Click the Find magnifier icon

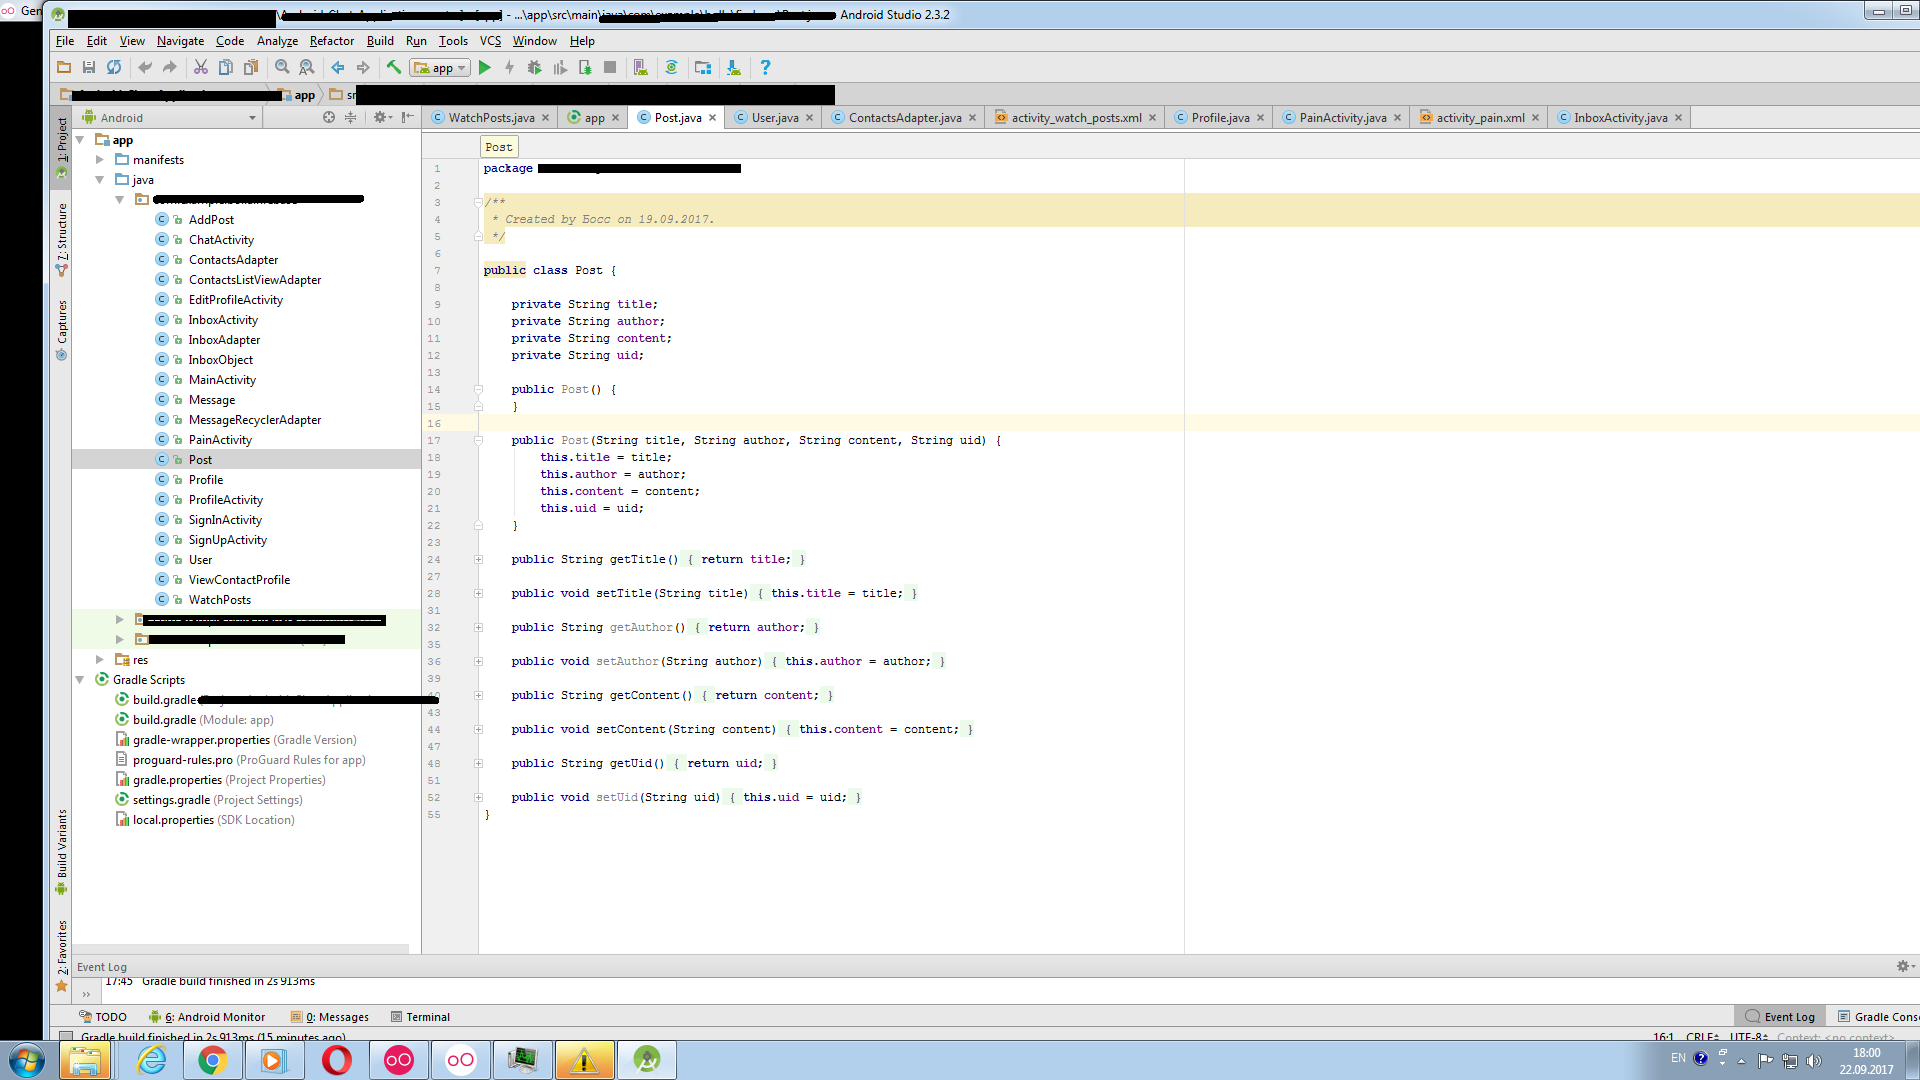tap(282, 67)
